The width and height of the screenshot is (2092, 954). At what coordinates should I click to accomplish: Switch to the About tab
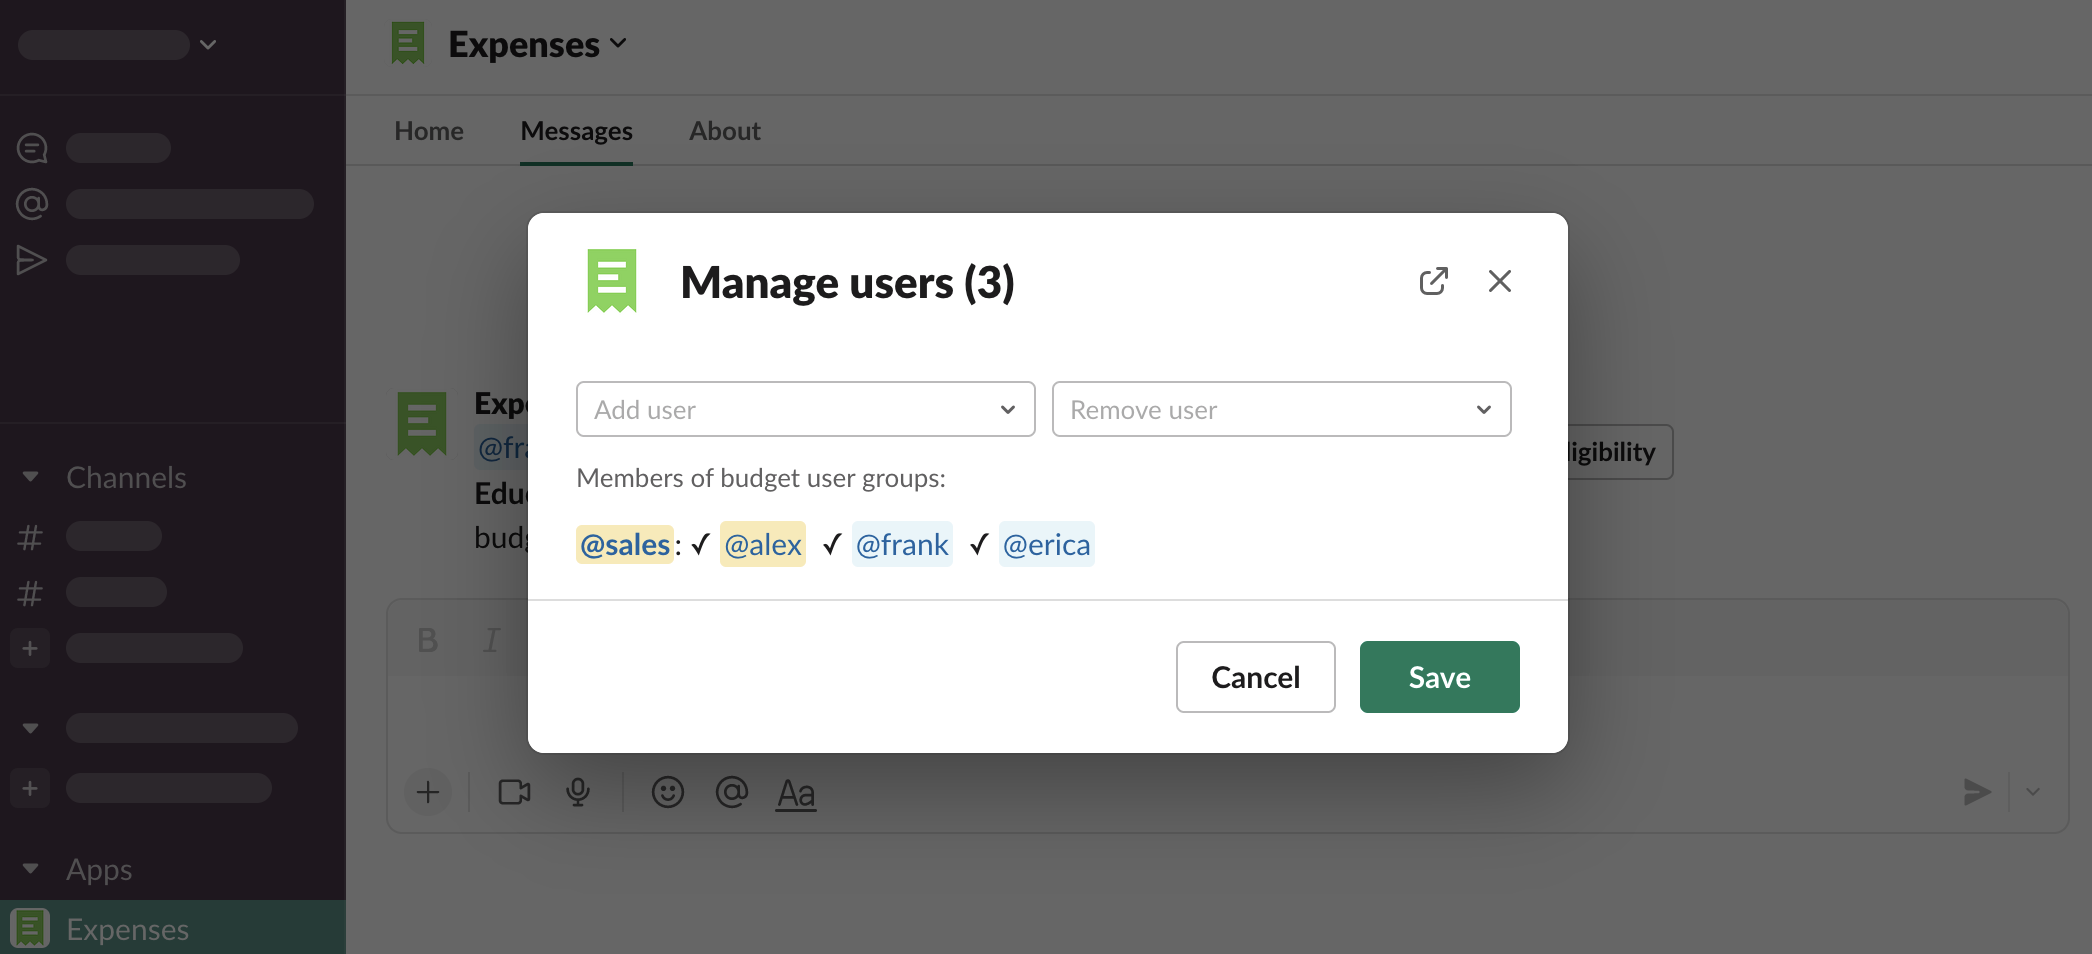[724, 131]
